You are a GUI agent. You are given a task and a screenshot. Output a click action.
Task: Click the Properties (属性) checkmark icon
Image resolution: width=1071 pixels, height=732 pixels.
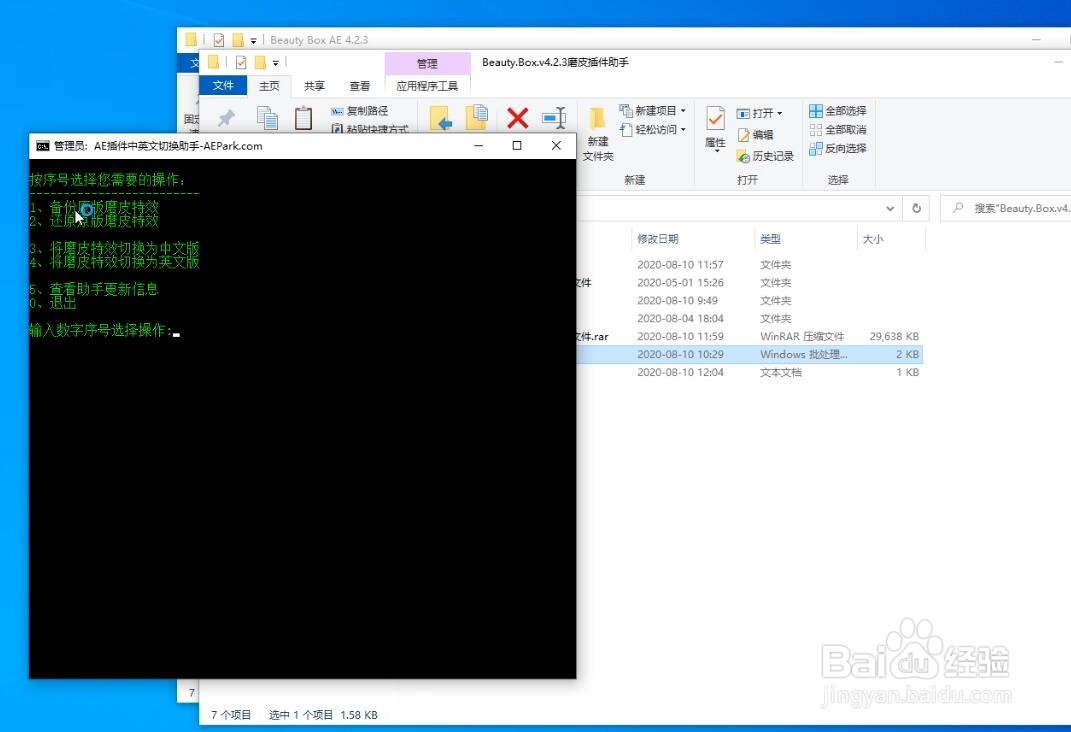[715, 119]
